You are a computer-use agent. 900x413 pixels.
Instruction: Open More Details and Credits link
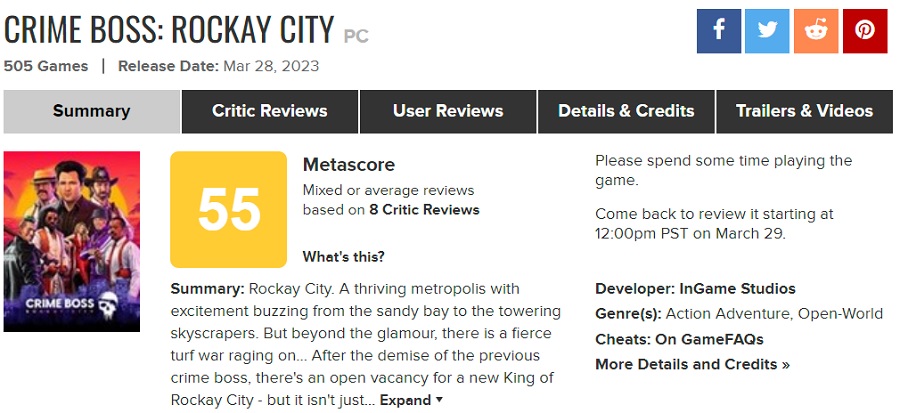(692, 364)
